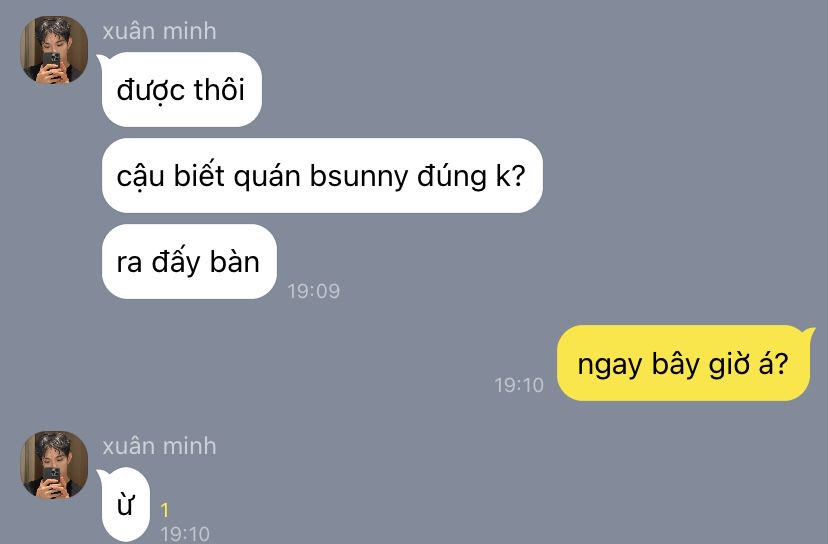
Task: Select the sender name above the "ừ" bubble
Action: pyautogui.click(x=159, y=446)
